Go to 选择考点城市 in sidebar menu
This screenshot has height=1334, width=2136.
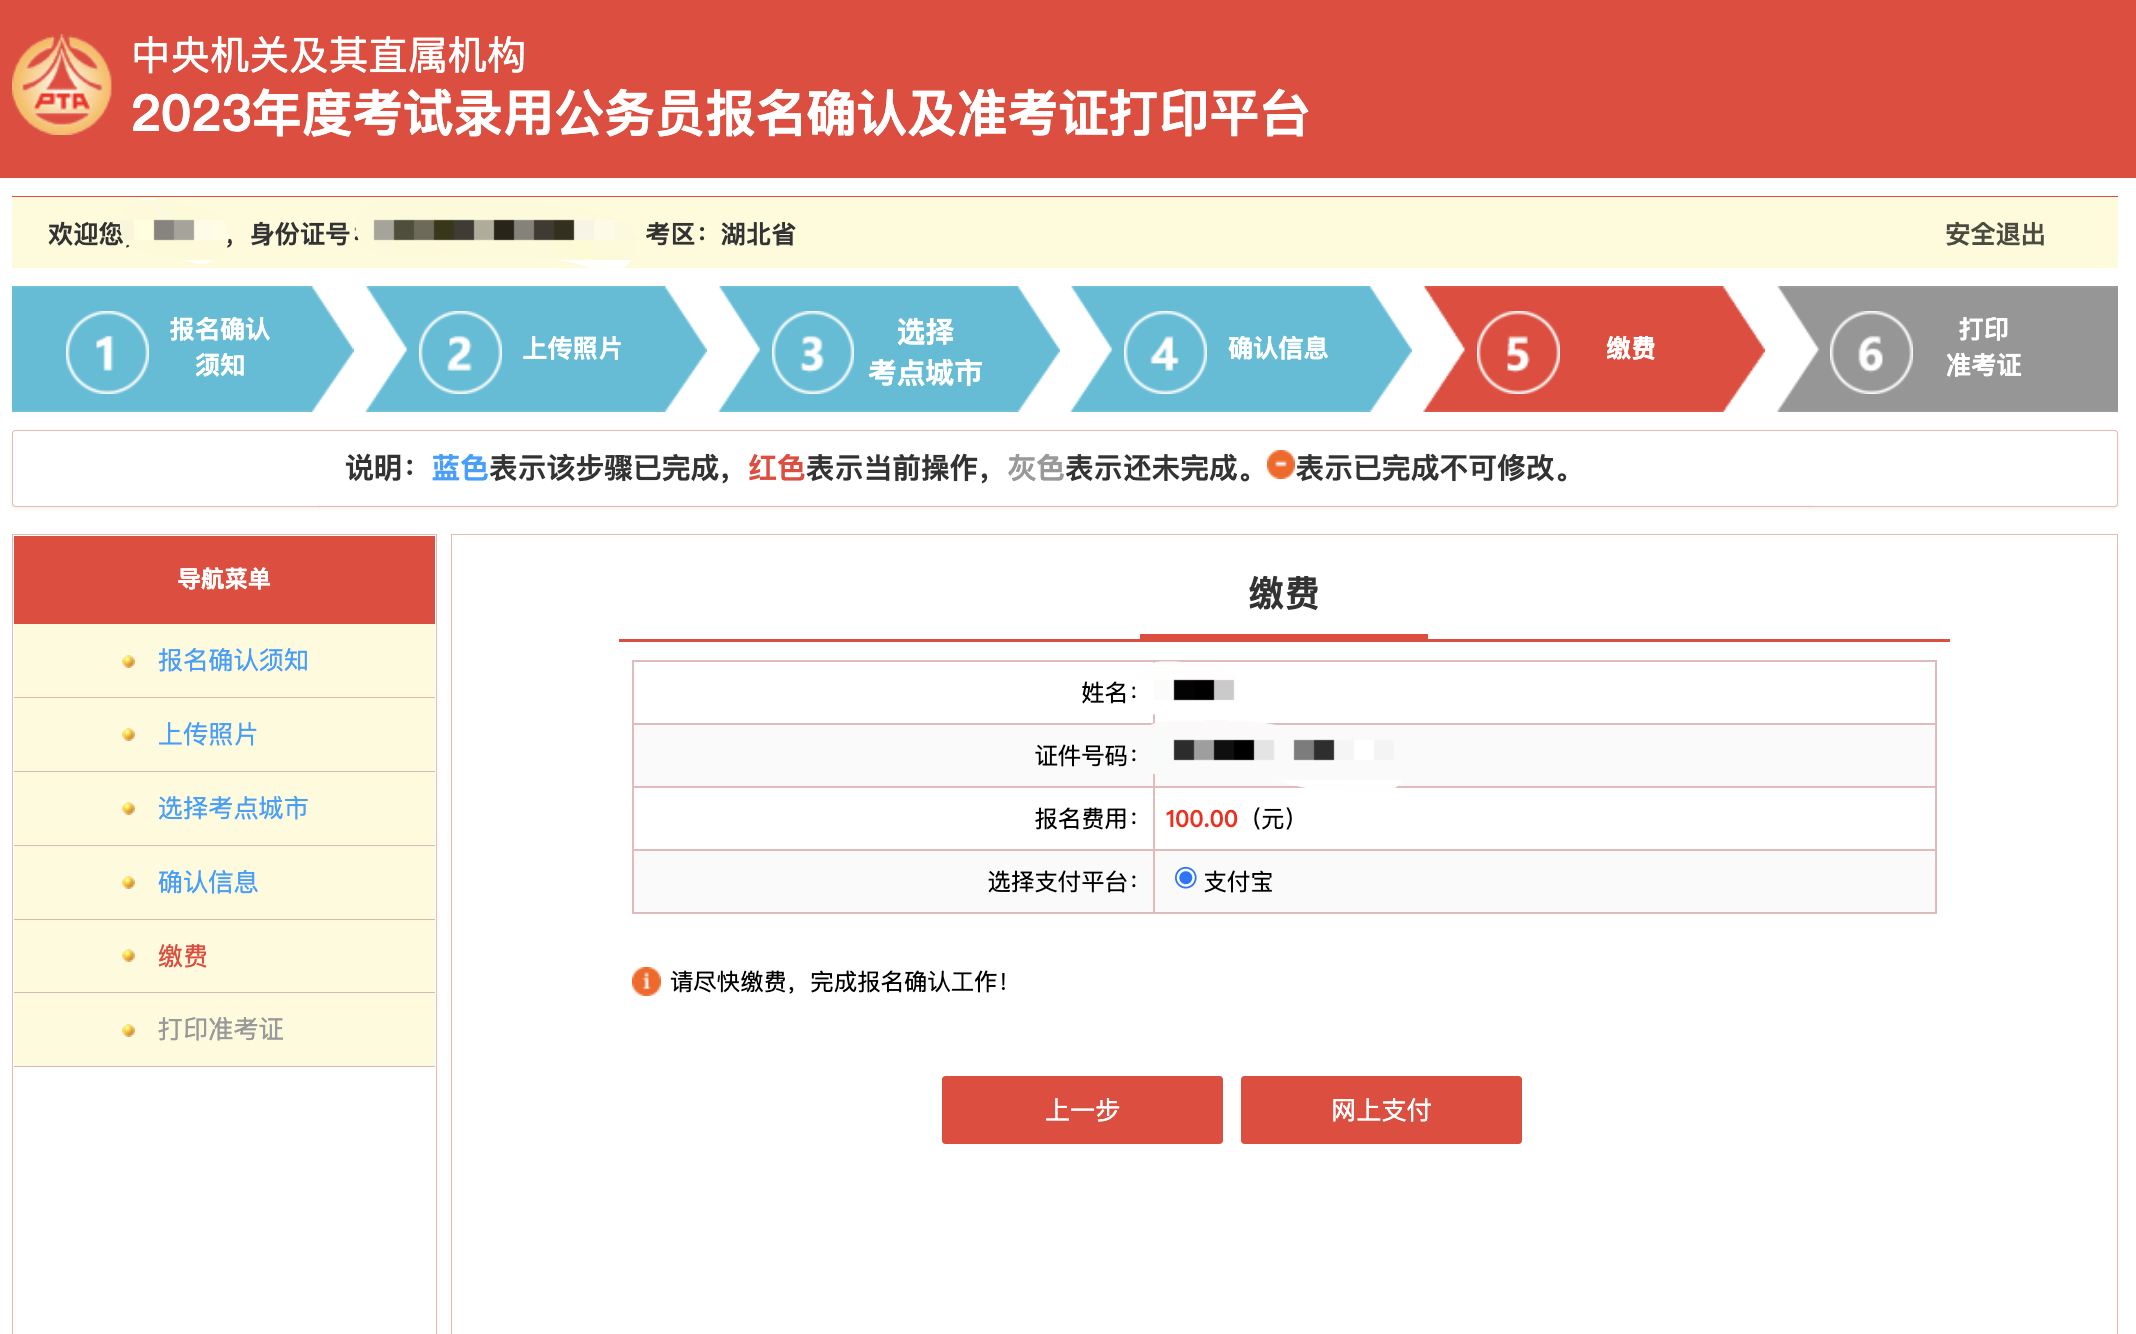pos(233,808)
